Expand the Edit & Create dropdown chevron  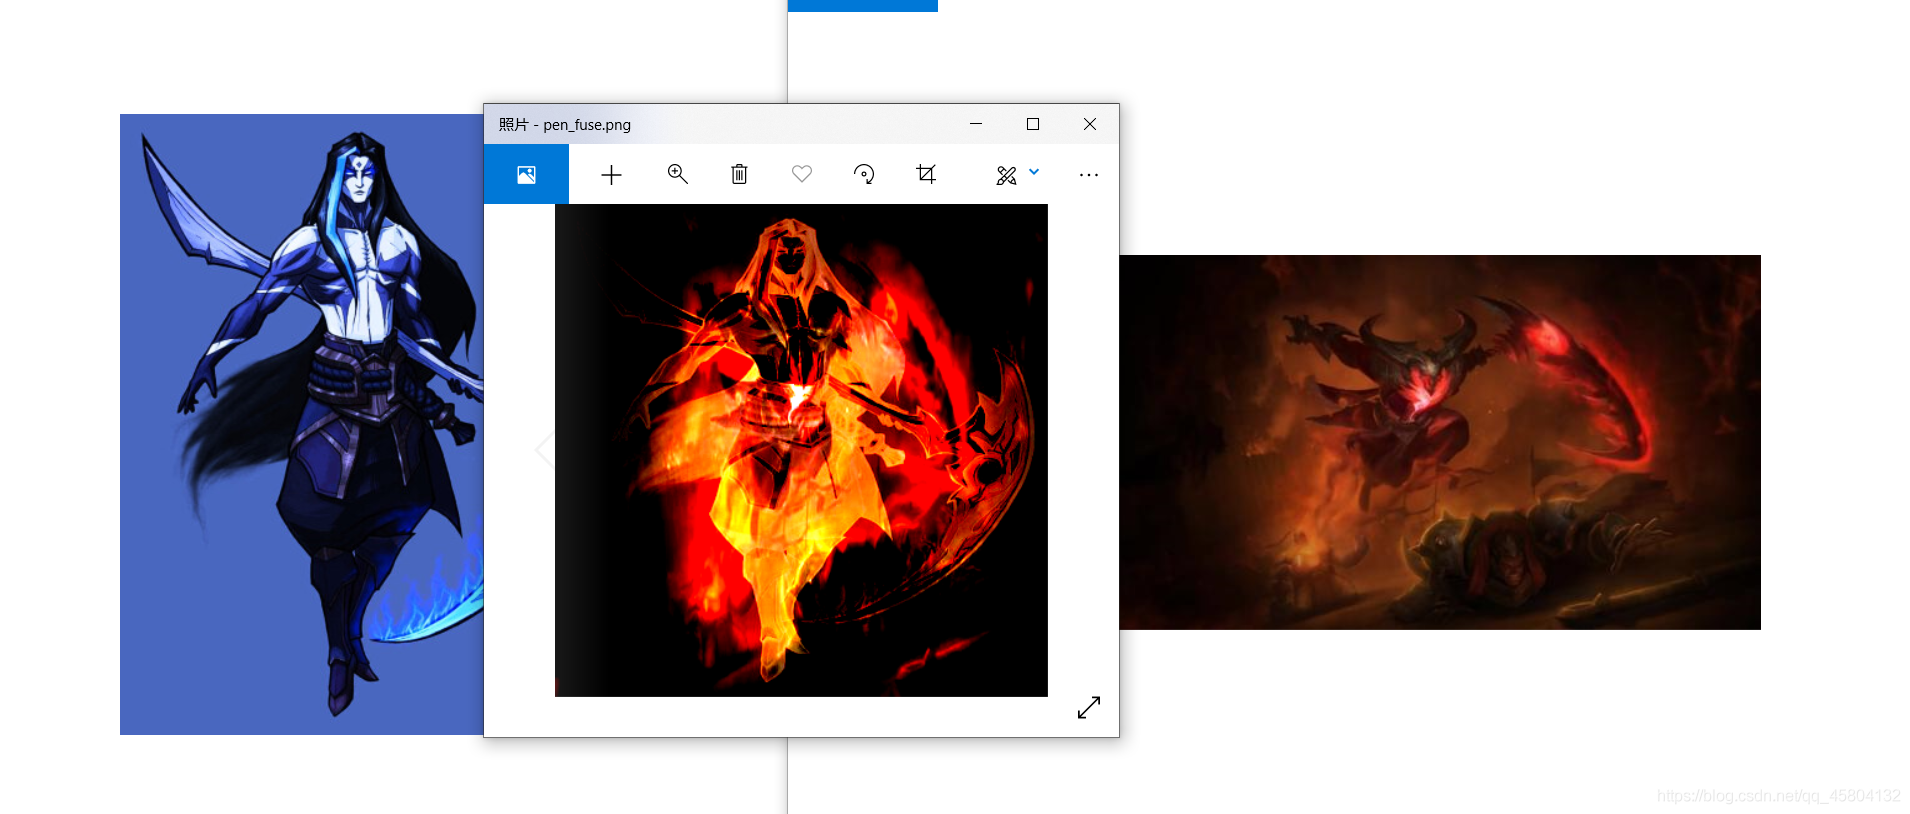click(x=1034, y=172)
